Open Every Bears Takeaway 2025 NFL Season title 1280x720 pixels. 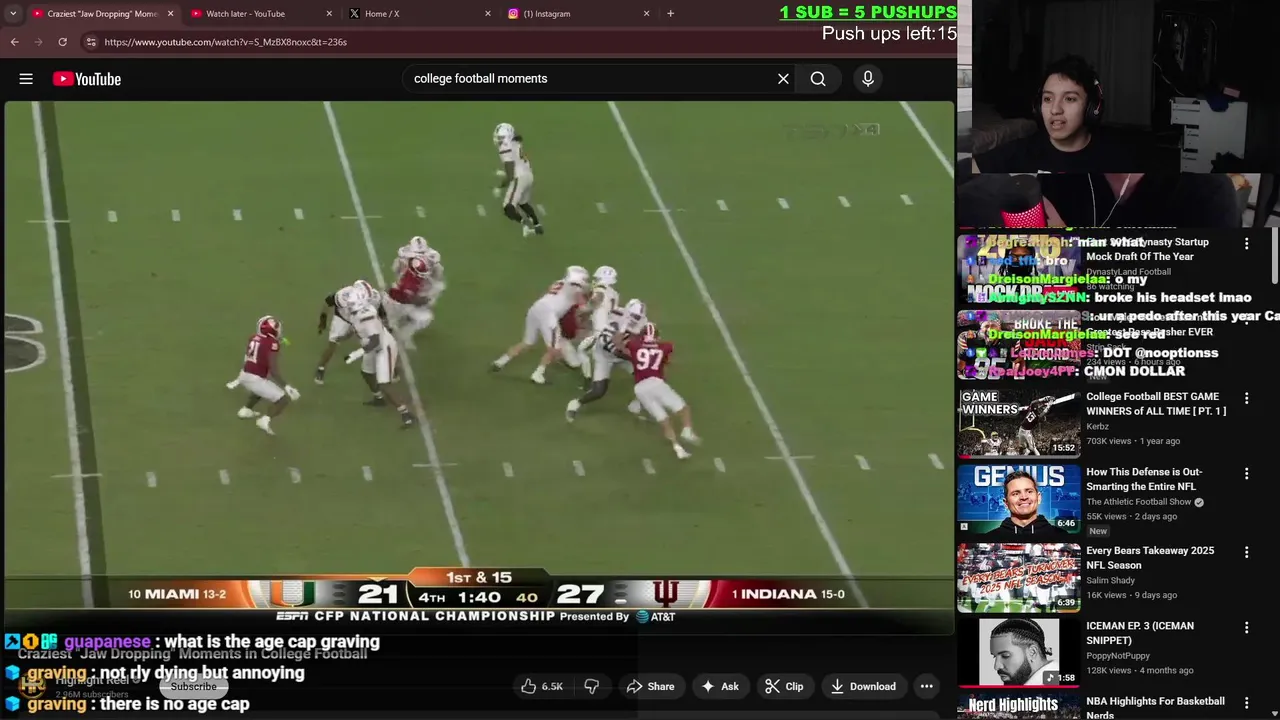point(1150,558)
